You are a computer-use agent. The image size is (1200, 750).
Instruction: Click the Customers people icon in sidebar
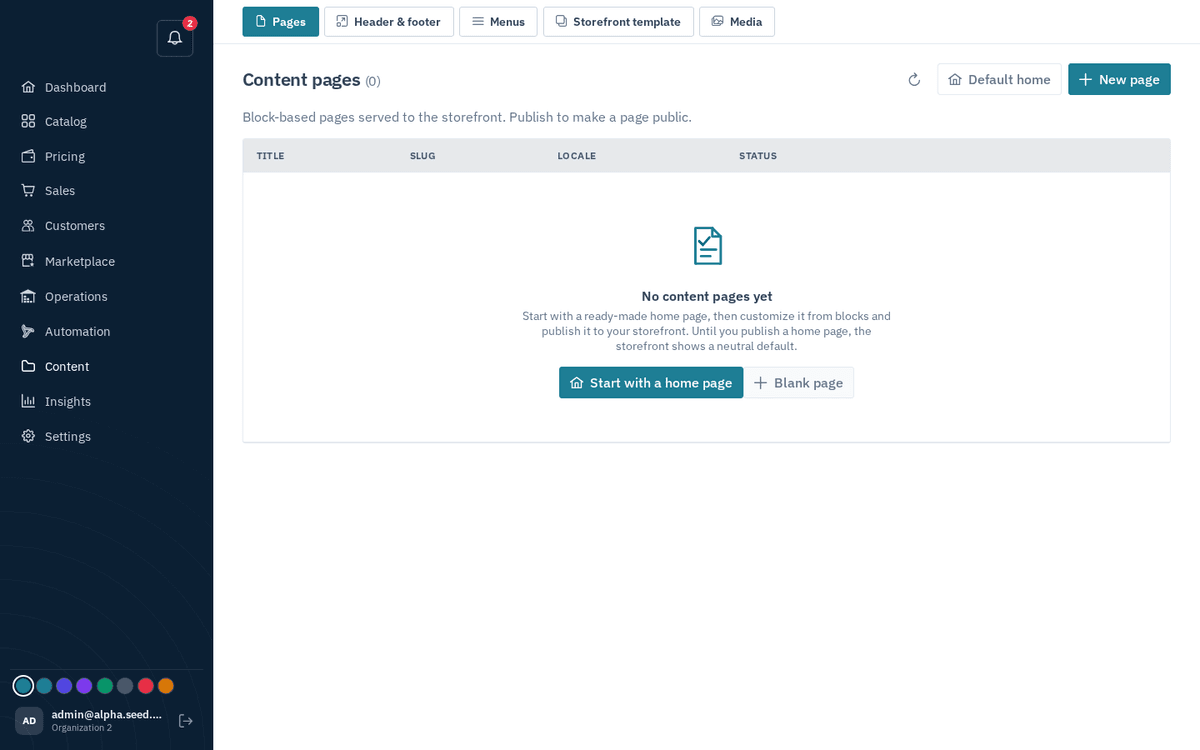(x=28, y=226)
